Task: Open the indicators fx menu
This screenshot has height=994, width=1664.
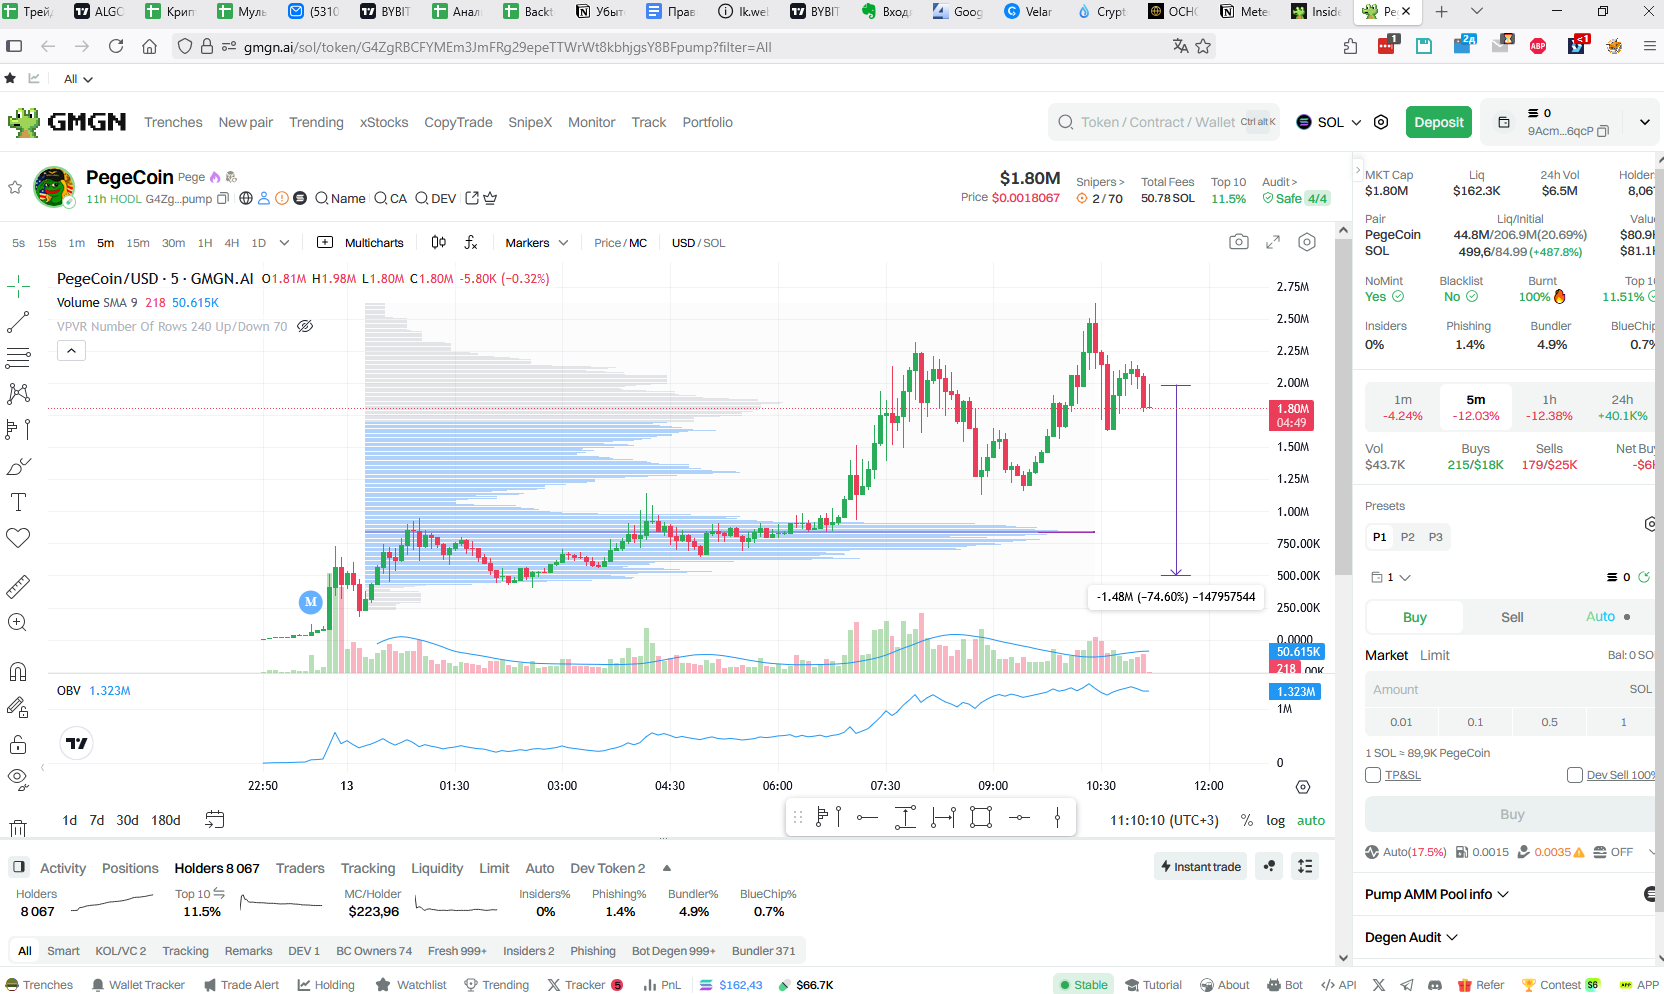Action: pos(471,243)
